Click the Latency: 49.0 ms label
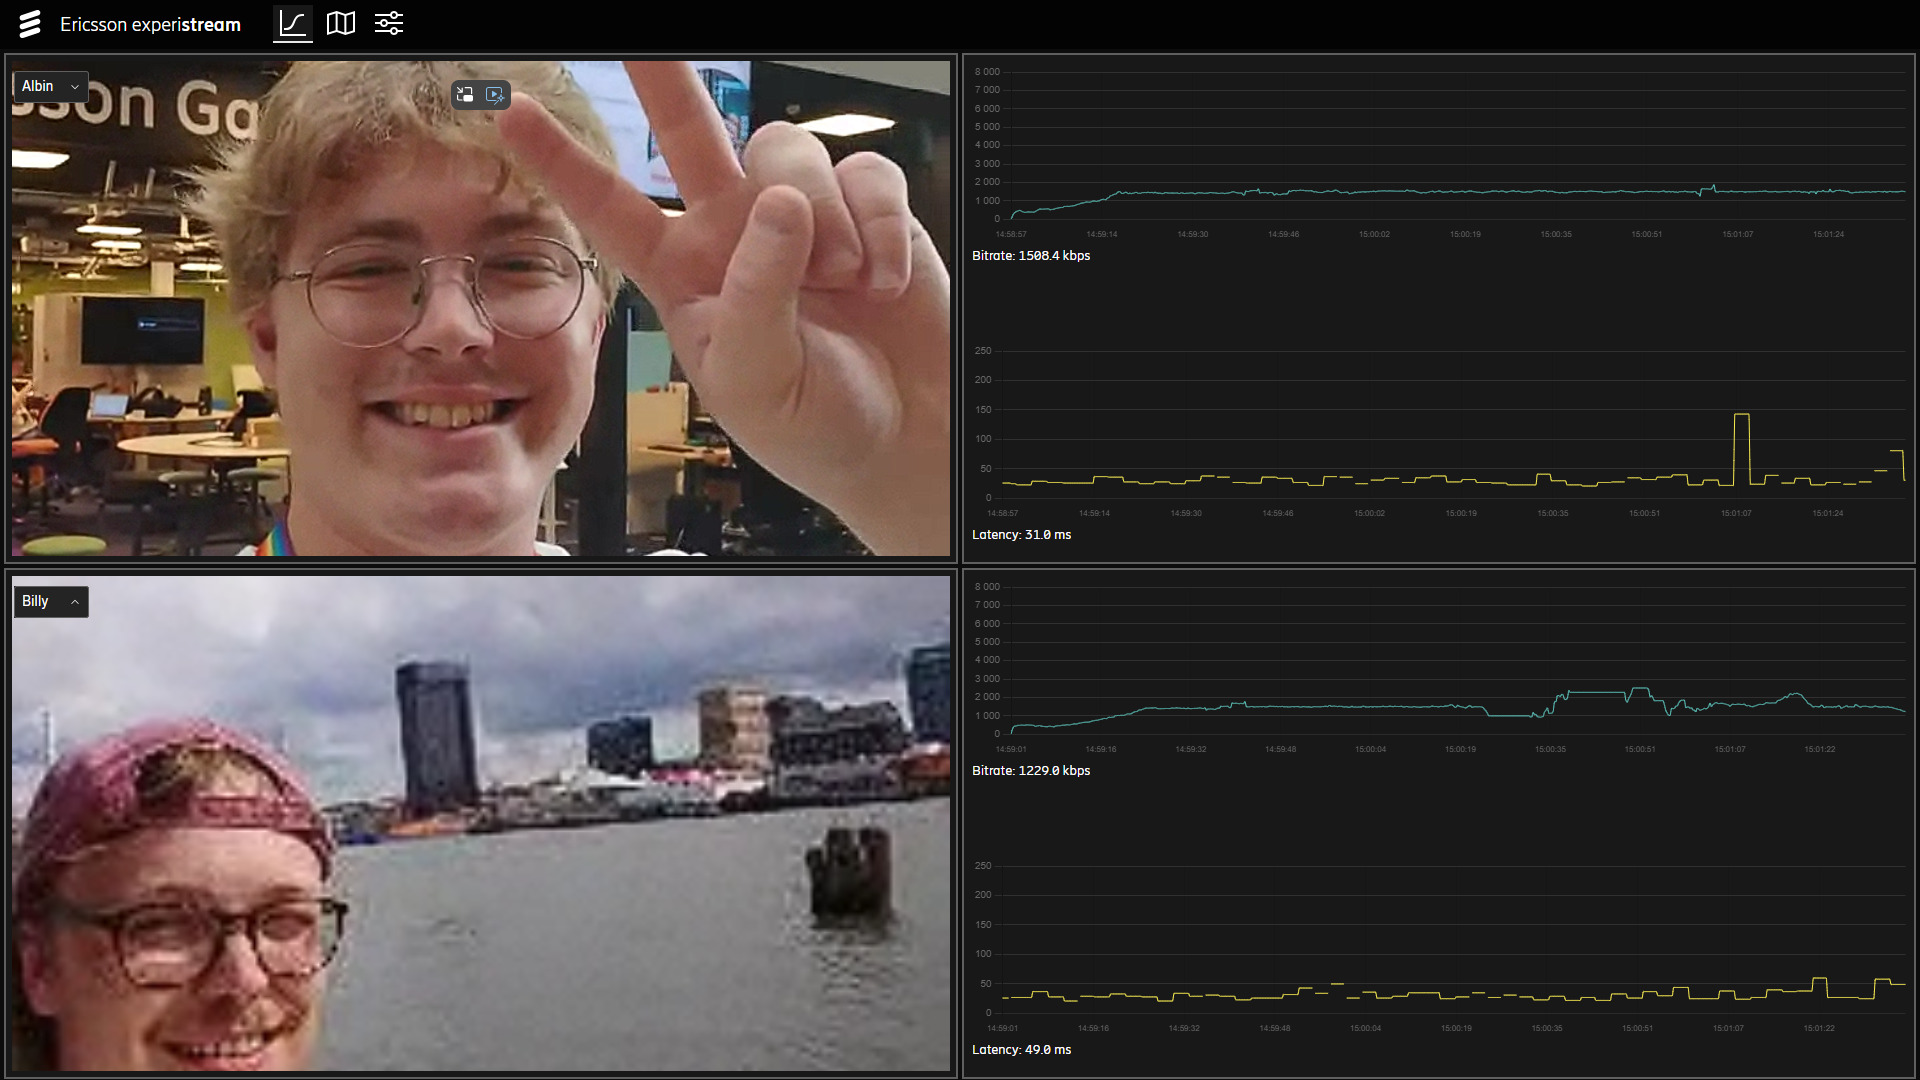 point(1021,1049)
